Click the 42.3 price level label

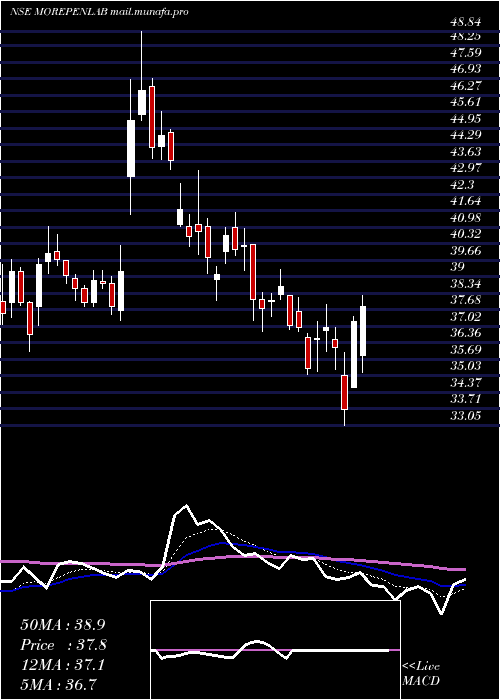point(461,184)
